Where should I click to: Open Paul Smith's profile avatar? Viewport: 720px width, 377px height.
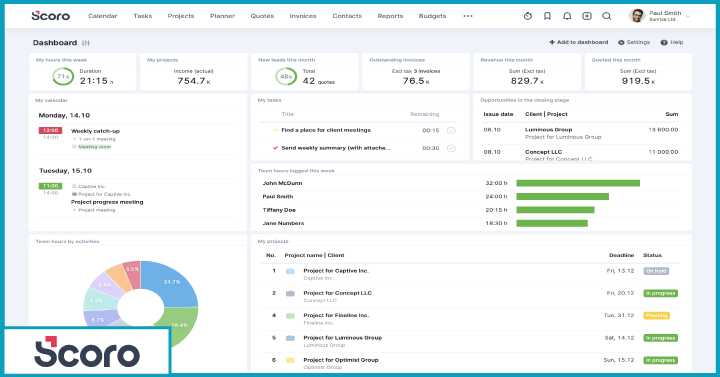[637, 16]
